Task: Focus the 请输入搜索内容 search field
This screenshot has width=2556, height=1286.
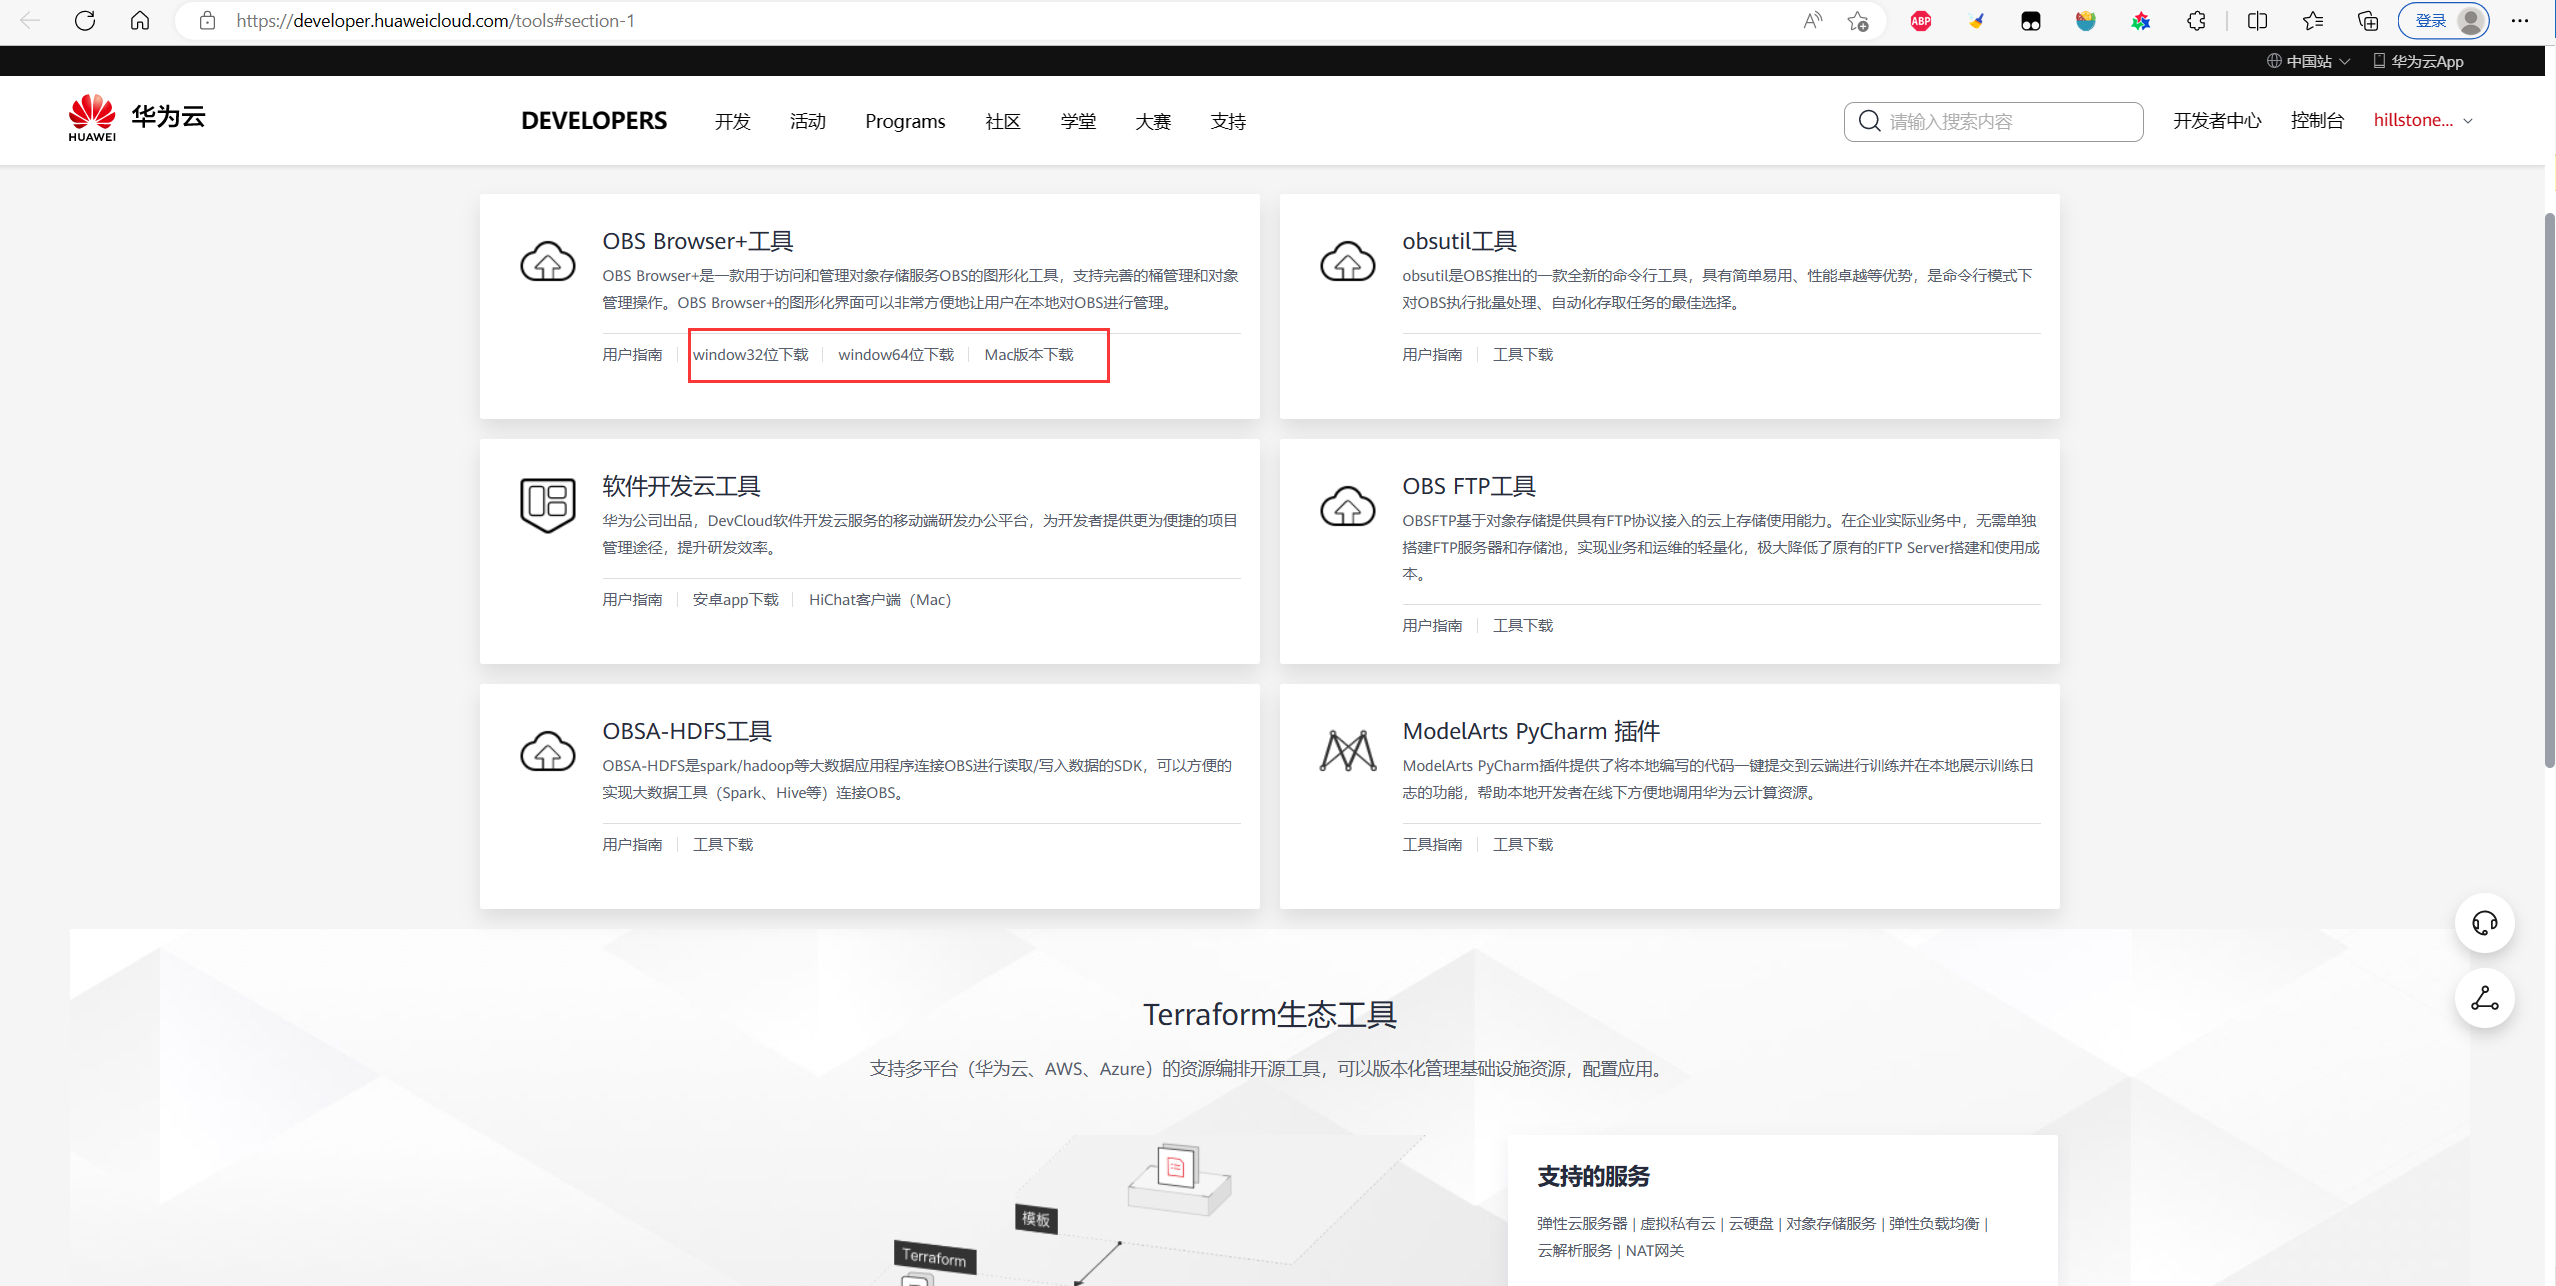Action: 1993,121
